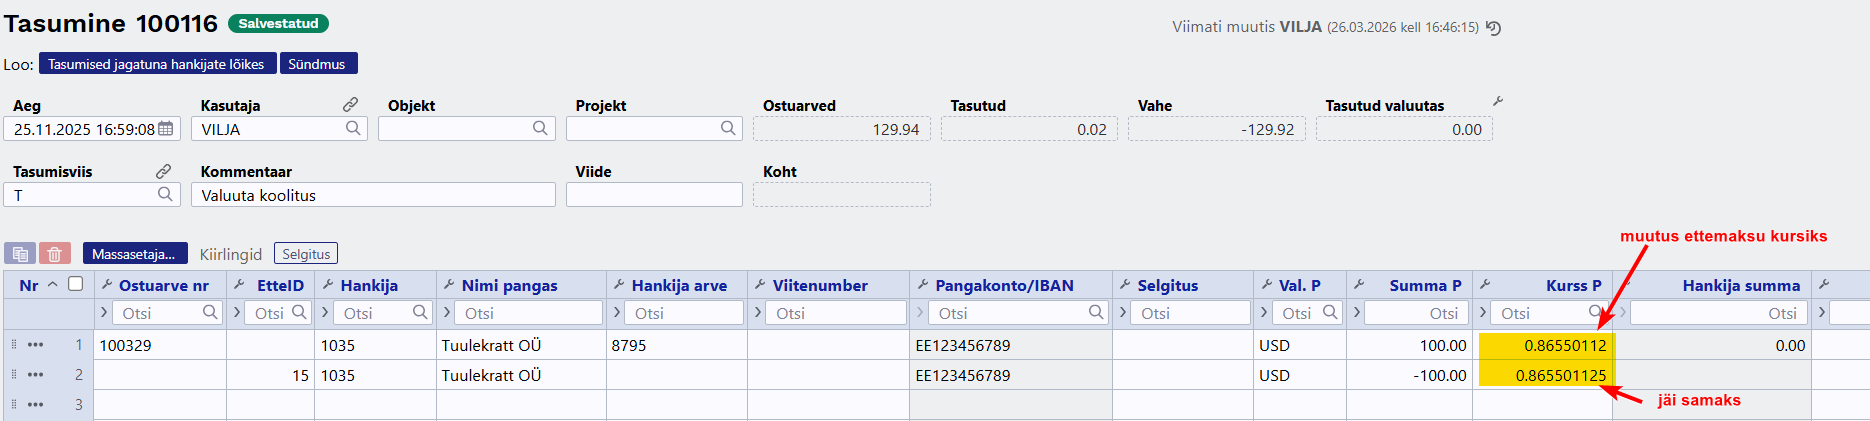Click the delete rows trash icon

coord(55,254)
